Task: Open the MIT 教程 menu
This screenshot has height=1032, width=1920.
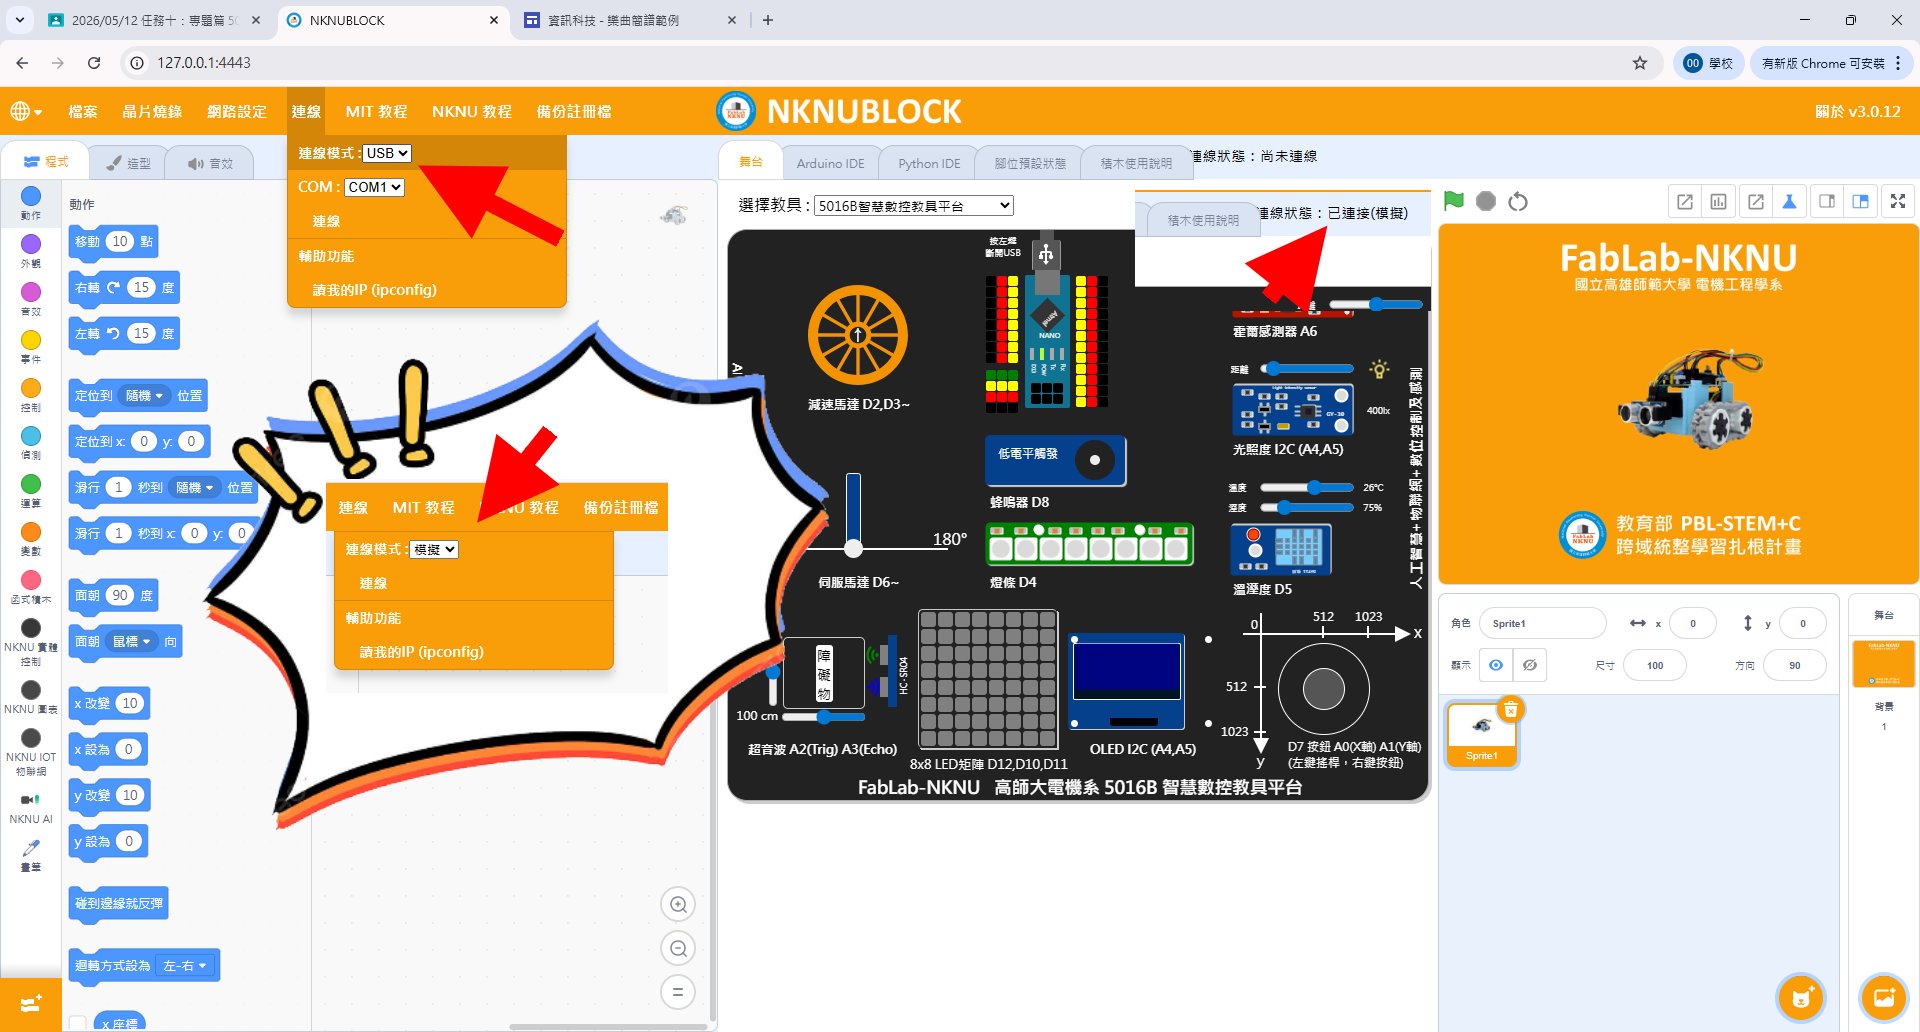Action: (376, 112)
